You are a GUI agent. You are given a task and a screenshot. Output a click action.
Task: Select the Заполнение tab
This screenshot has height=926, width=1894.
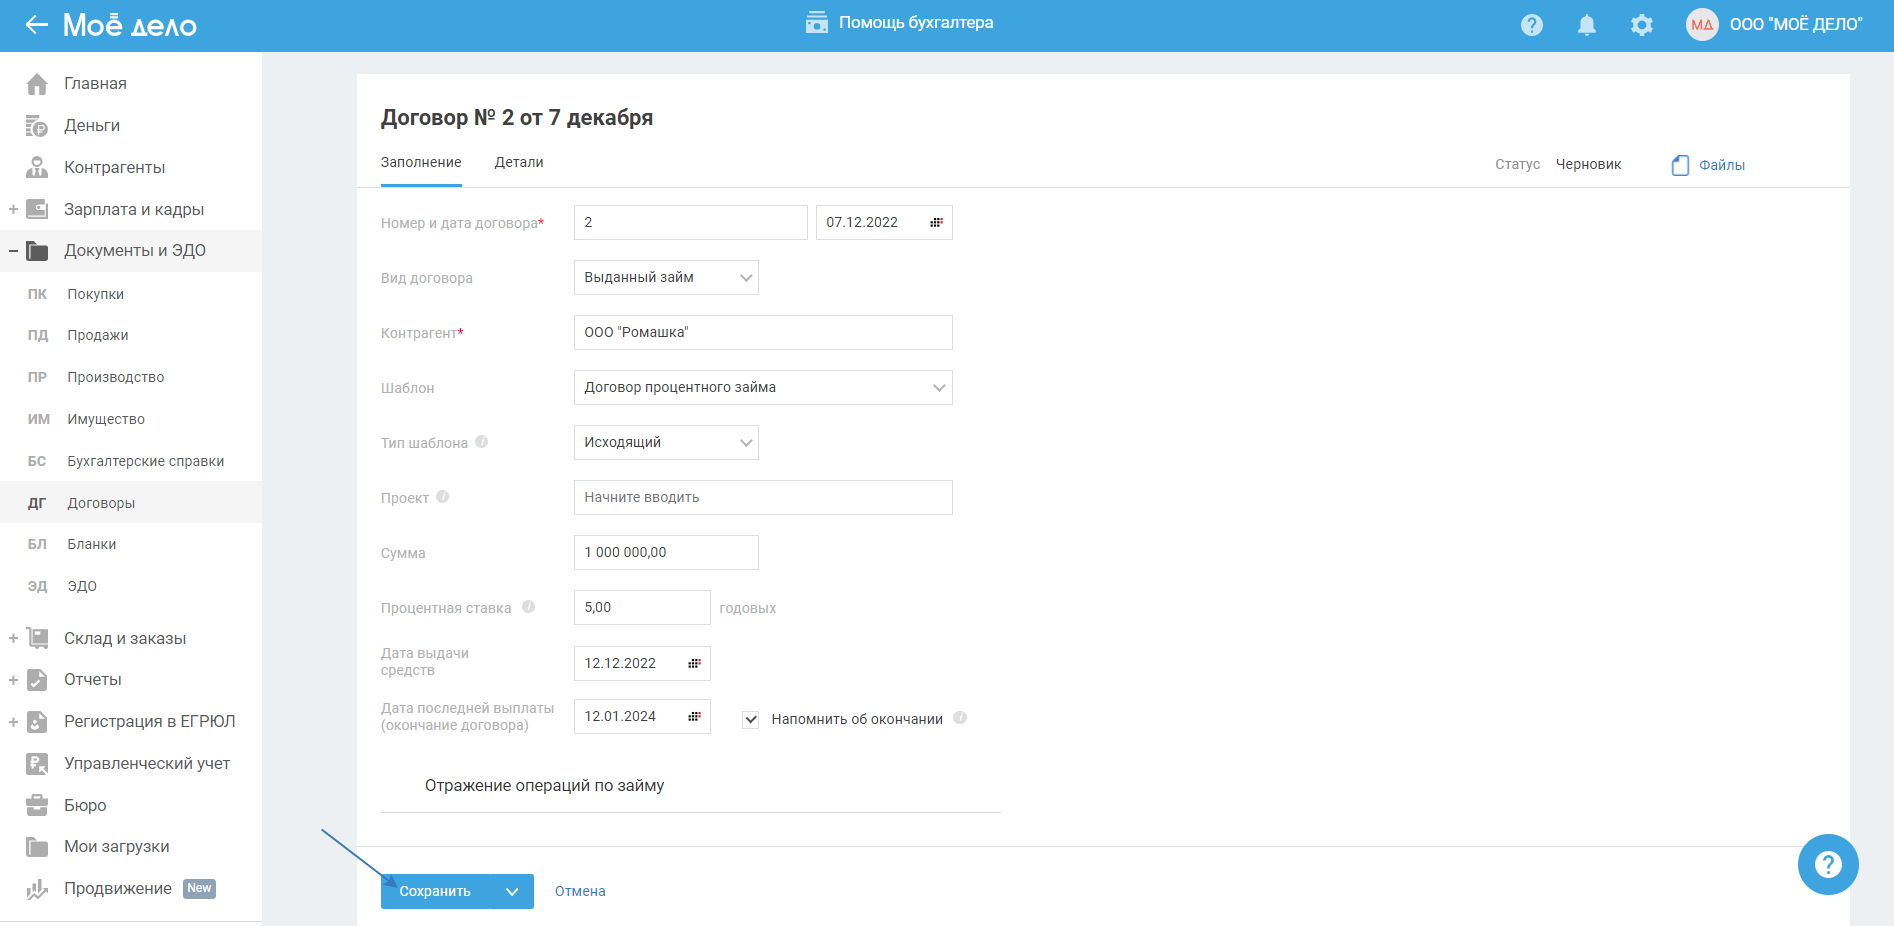tap(421, 162)
